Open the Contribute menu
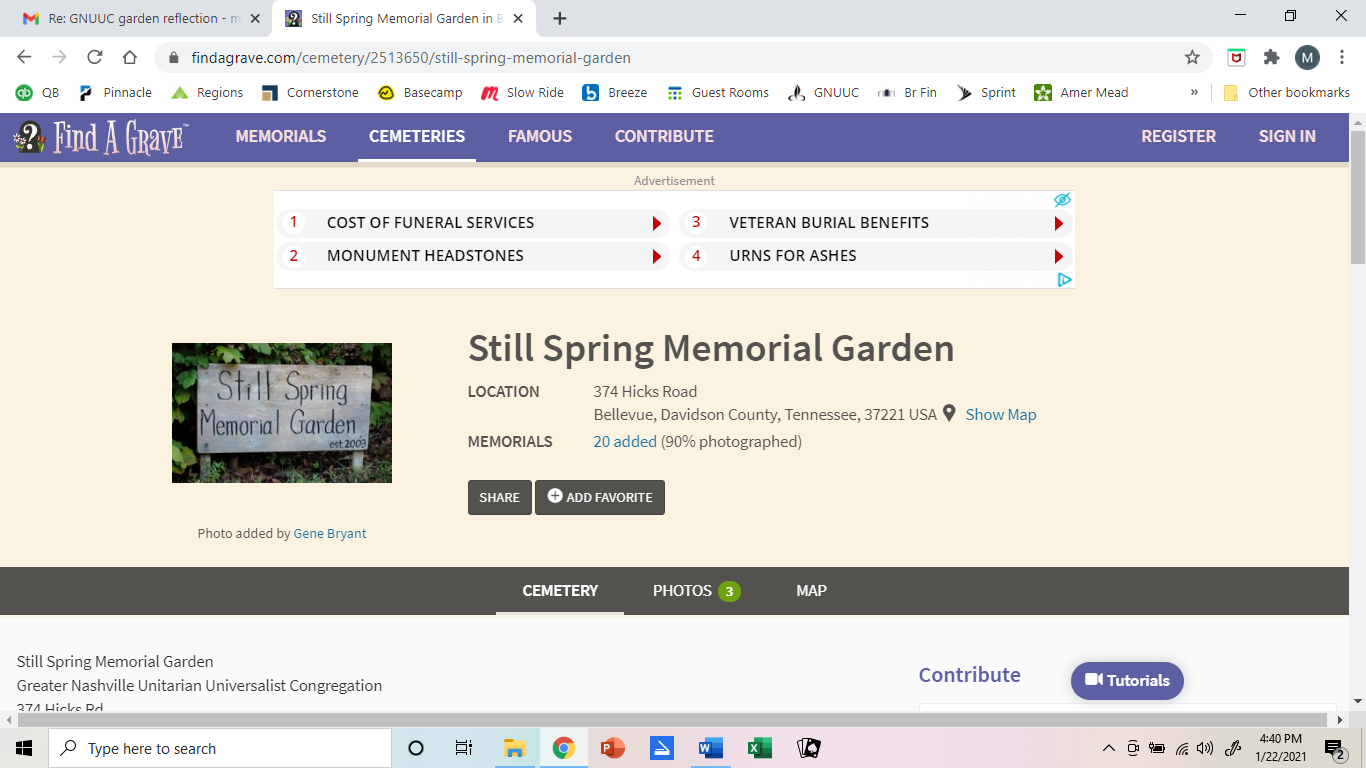 pyautogui.click(x=664, y=136)
